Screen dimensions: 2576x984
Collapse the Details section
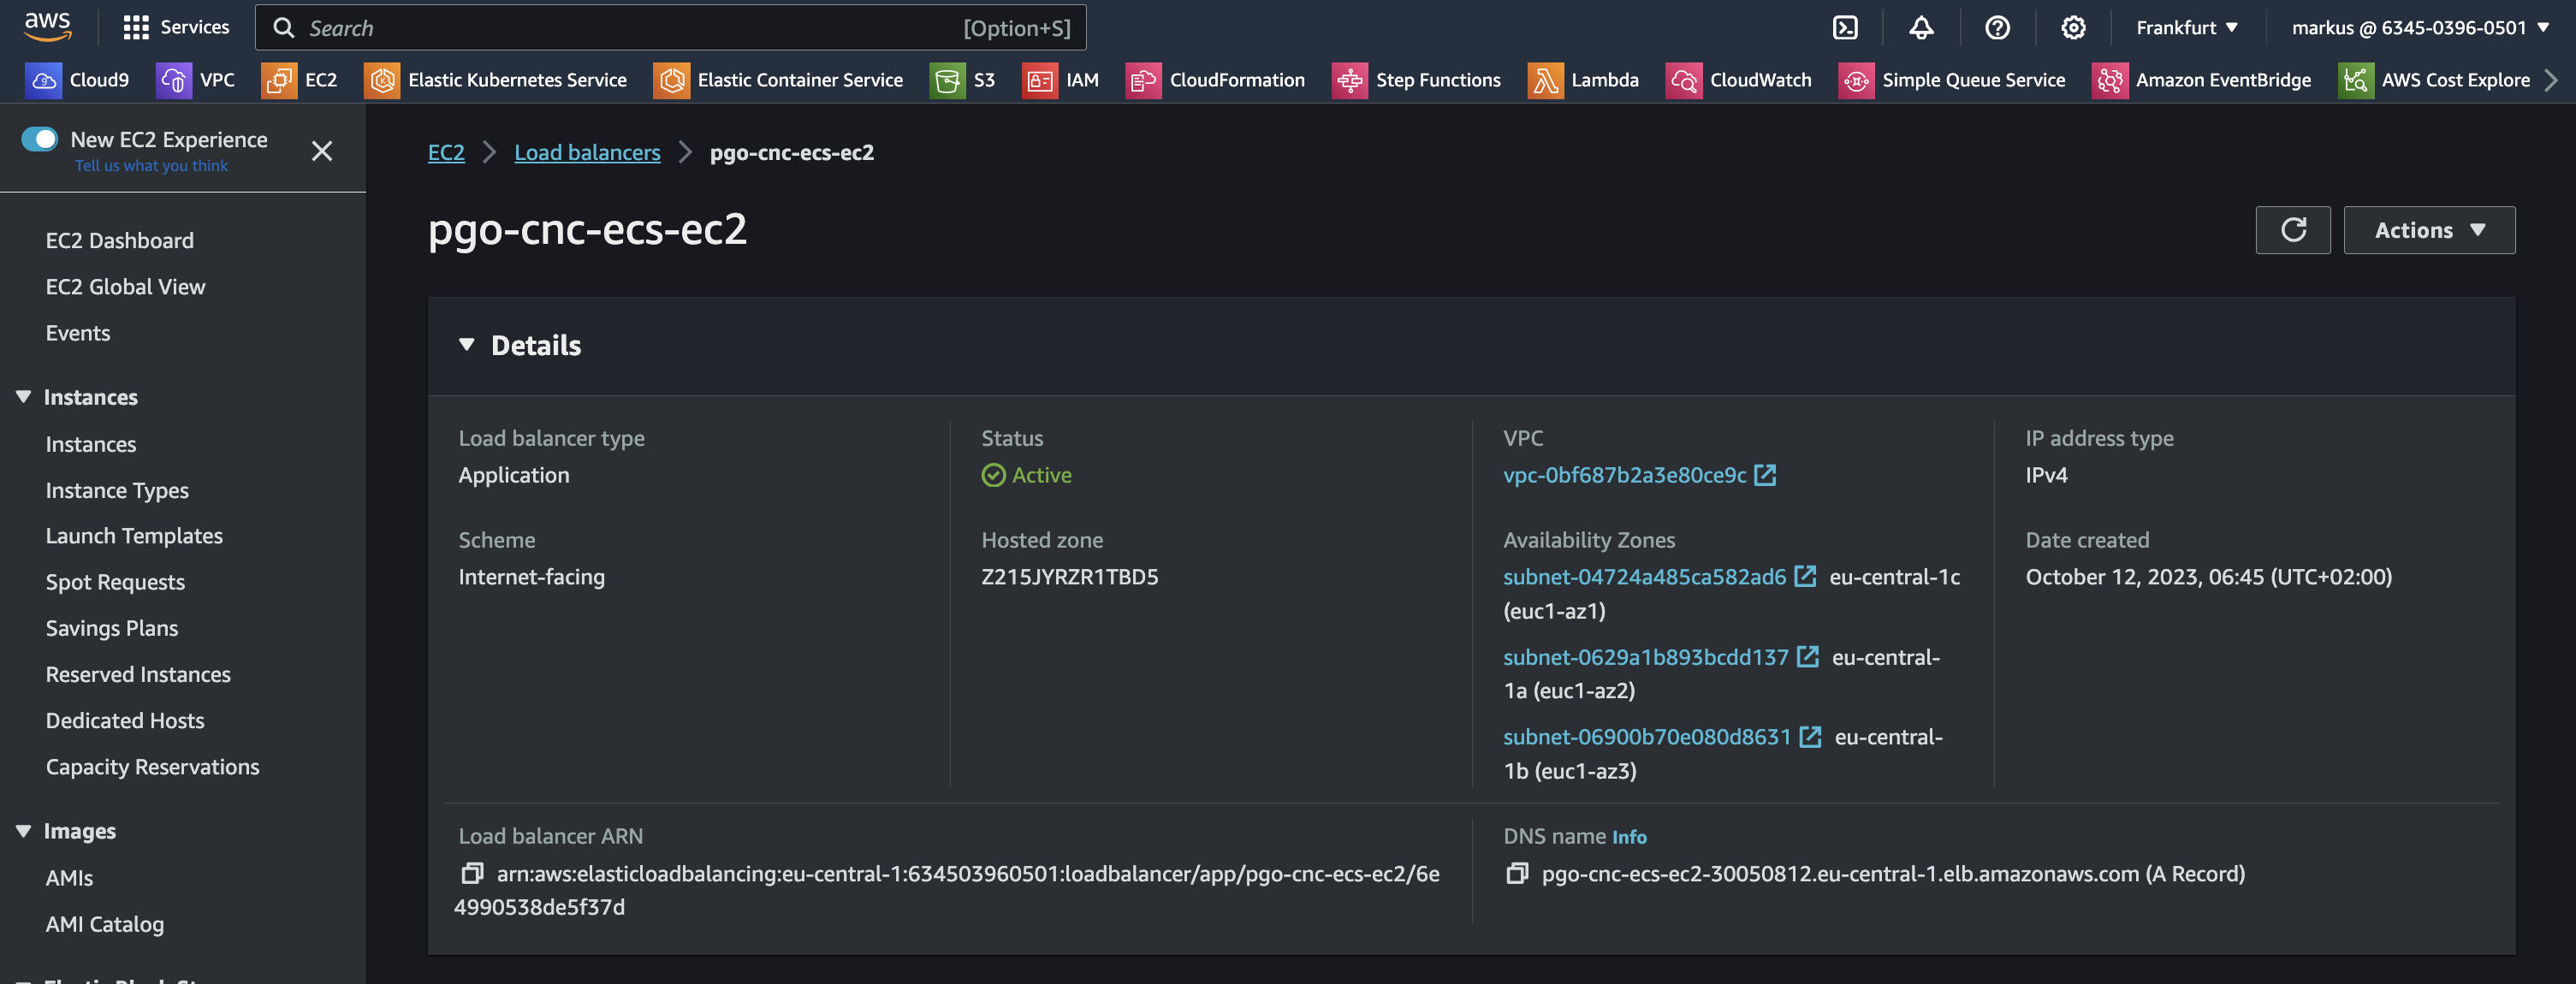(466, 345)
